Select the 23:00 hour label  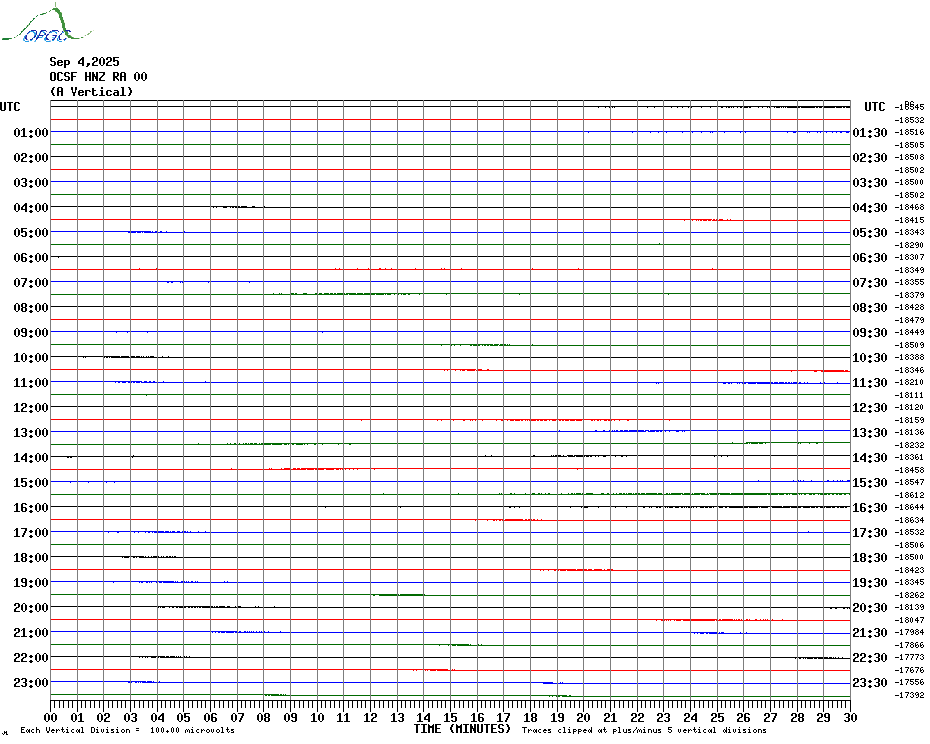point(31,683)
